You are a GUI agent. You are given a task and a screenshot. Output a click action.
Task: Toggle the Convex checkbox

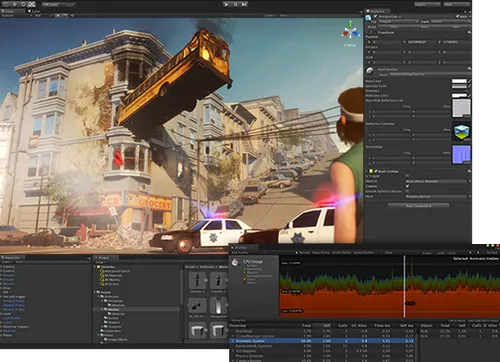pyautogui.click(x=407, y=186)
